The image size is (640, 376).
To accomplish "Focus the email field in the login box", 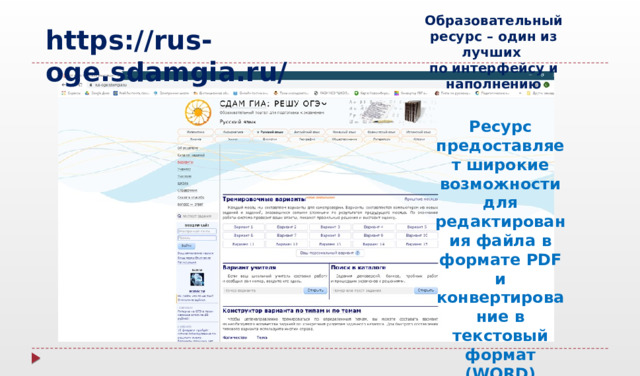I will [197, 231].
